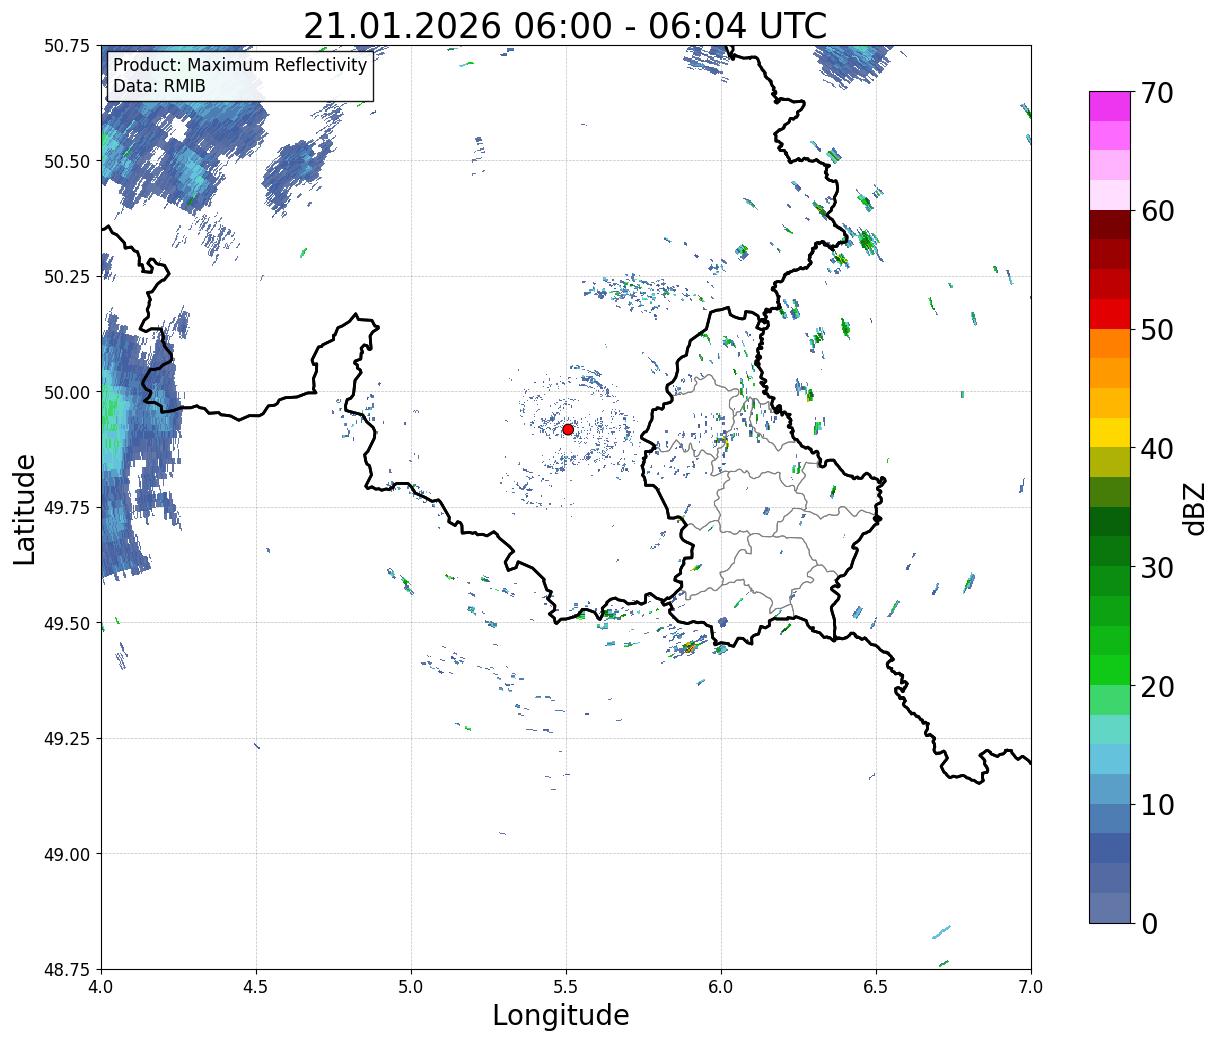Screen dimensions: 1219x1040
Task: Click the latitude tick label '50.50'
Action: pyautogui.click(x=67, y=161)
